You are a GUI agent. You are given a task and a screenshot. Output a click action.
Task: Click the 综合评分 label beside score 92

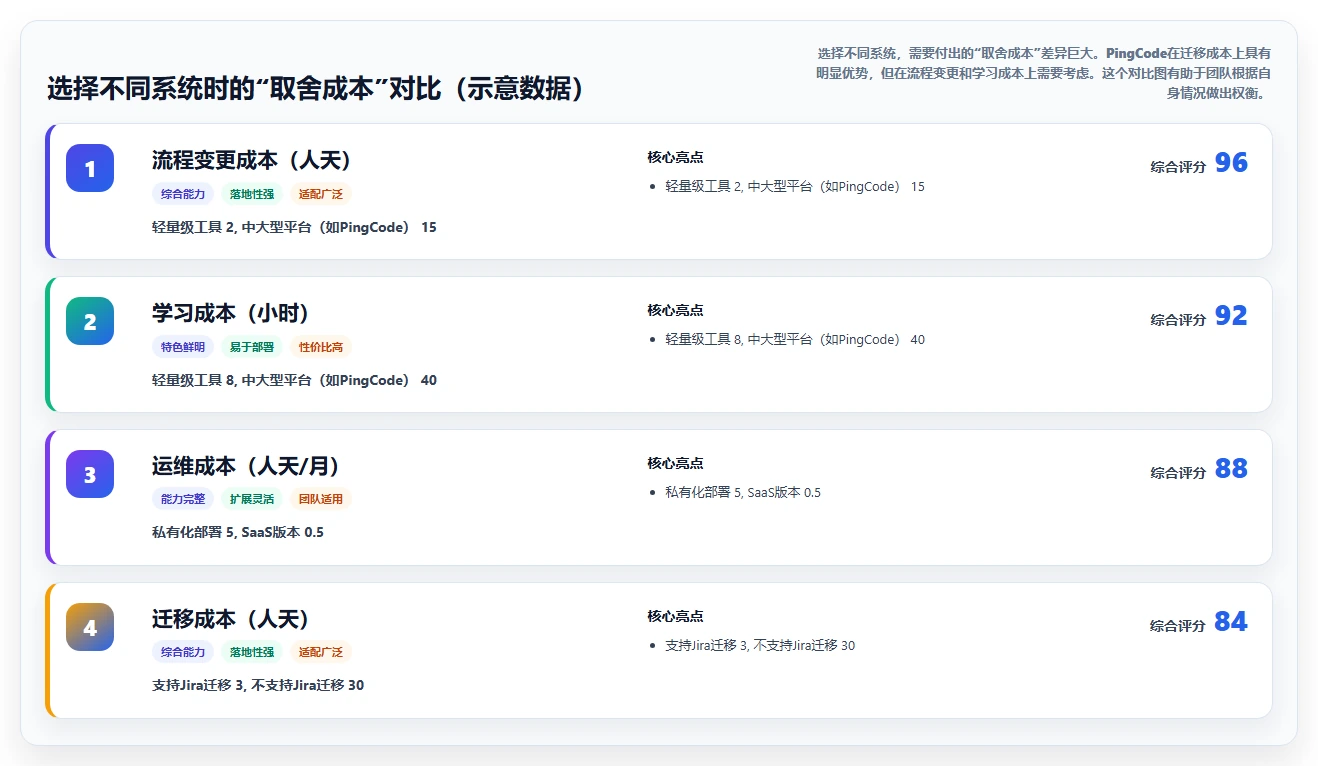click(1178, 320)
